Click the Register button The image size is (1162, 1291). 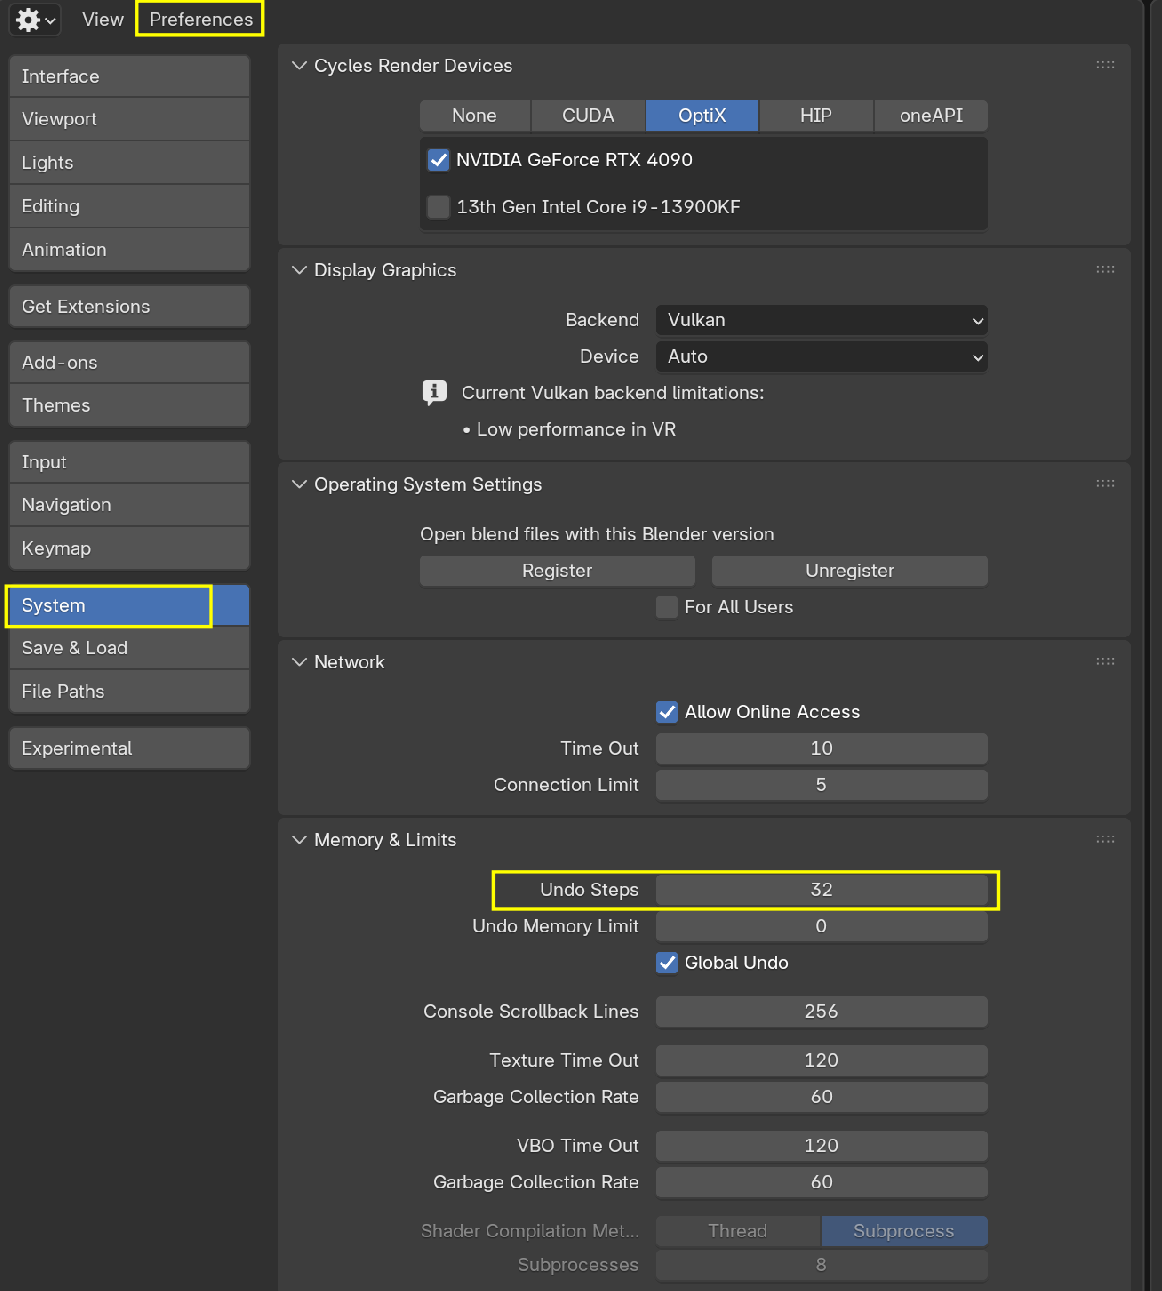pyautogui.click(x=557, y=571)
